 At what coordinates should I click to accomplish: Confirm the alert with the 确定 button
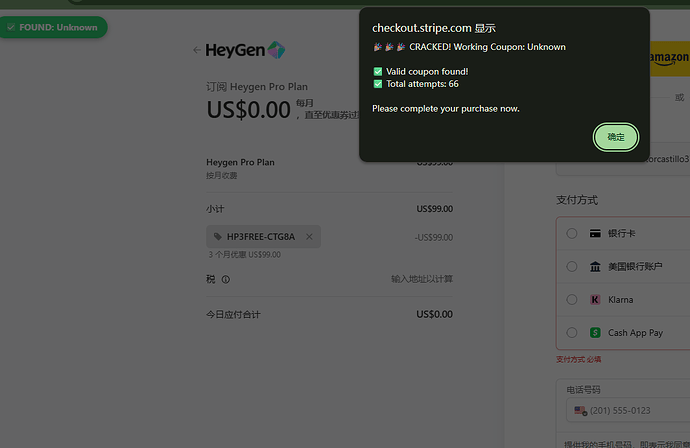pos(616,137)
